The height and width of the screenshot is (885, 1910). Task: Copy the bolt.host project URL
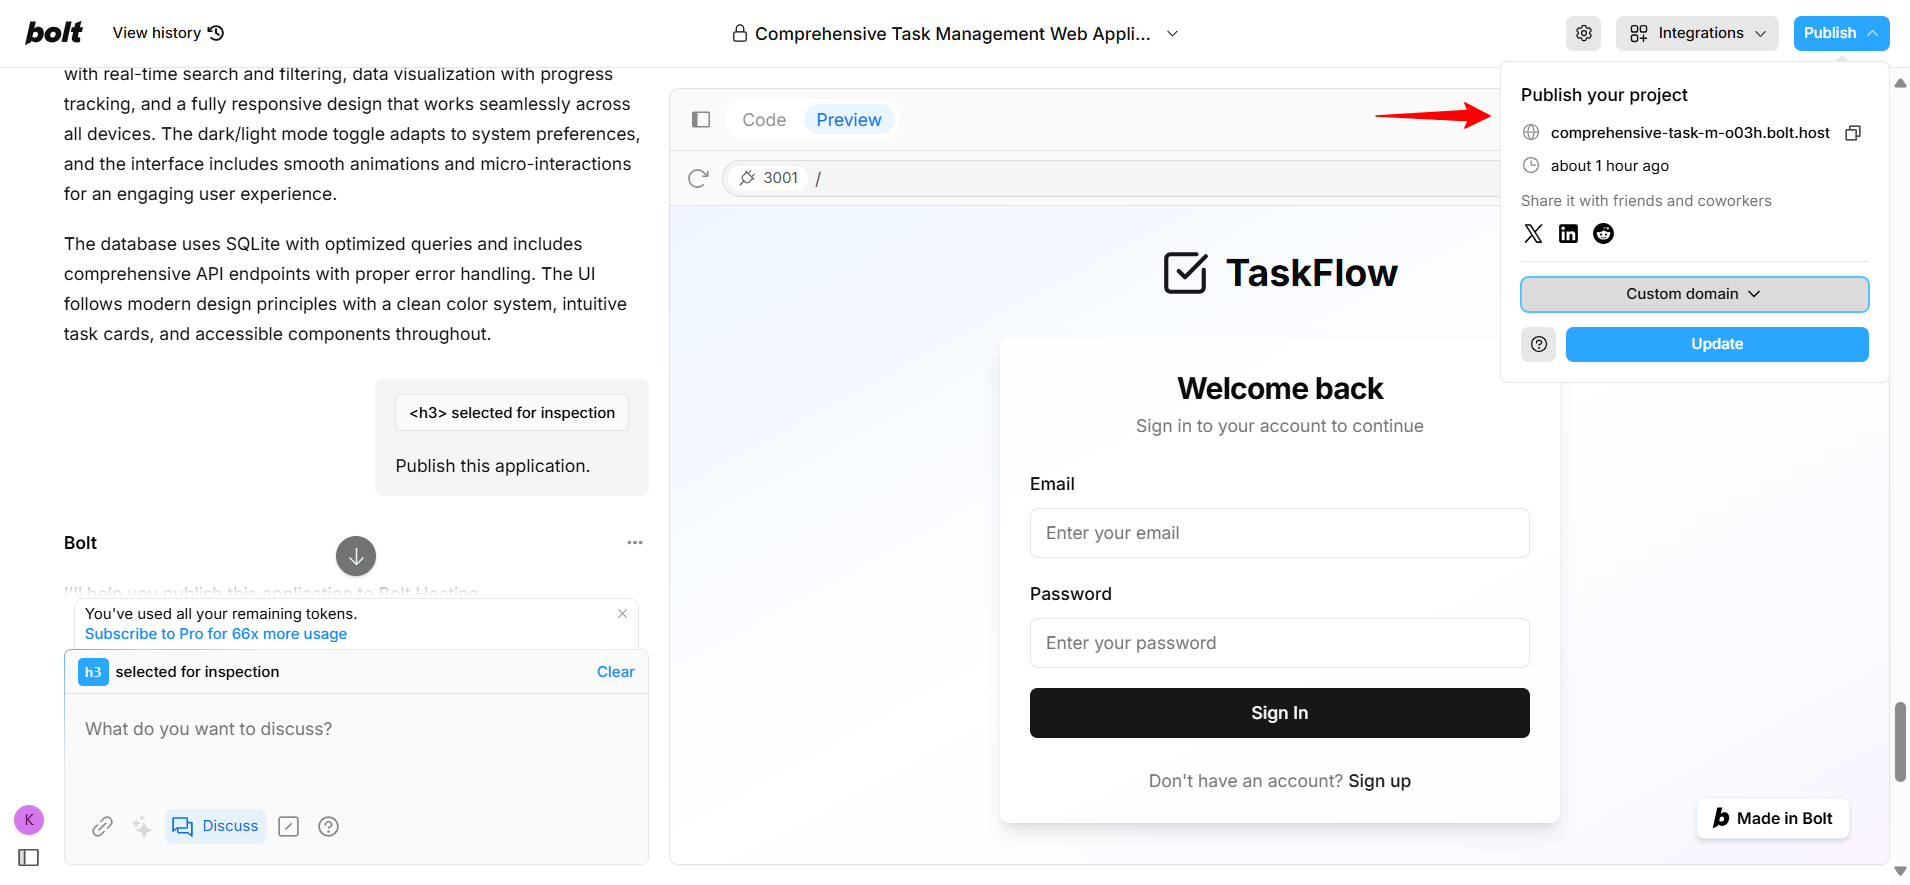coord(1853,133)
